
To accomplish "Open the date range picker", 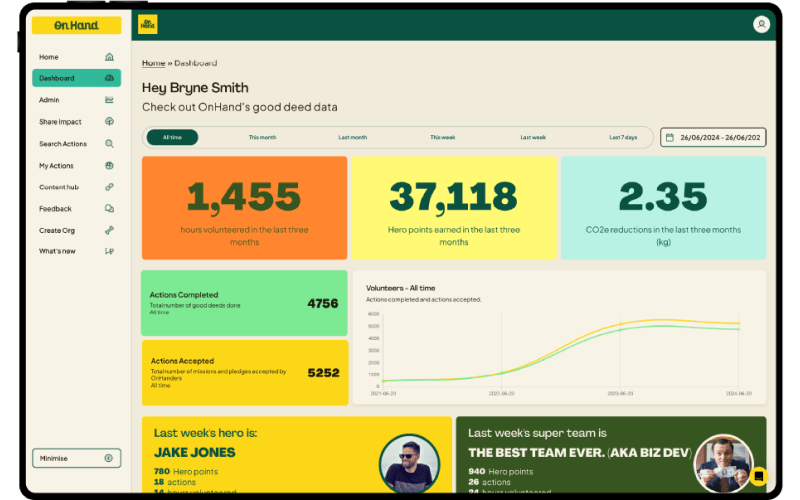I will [713, 137].
